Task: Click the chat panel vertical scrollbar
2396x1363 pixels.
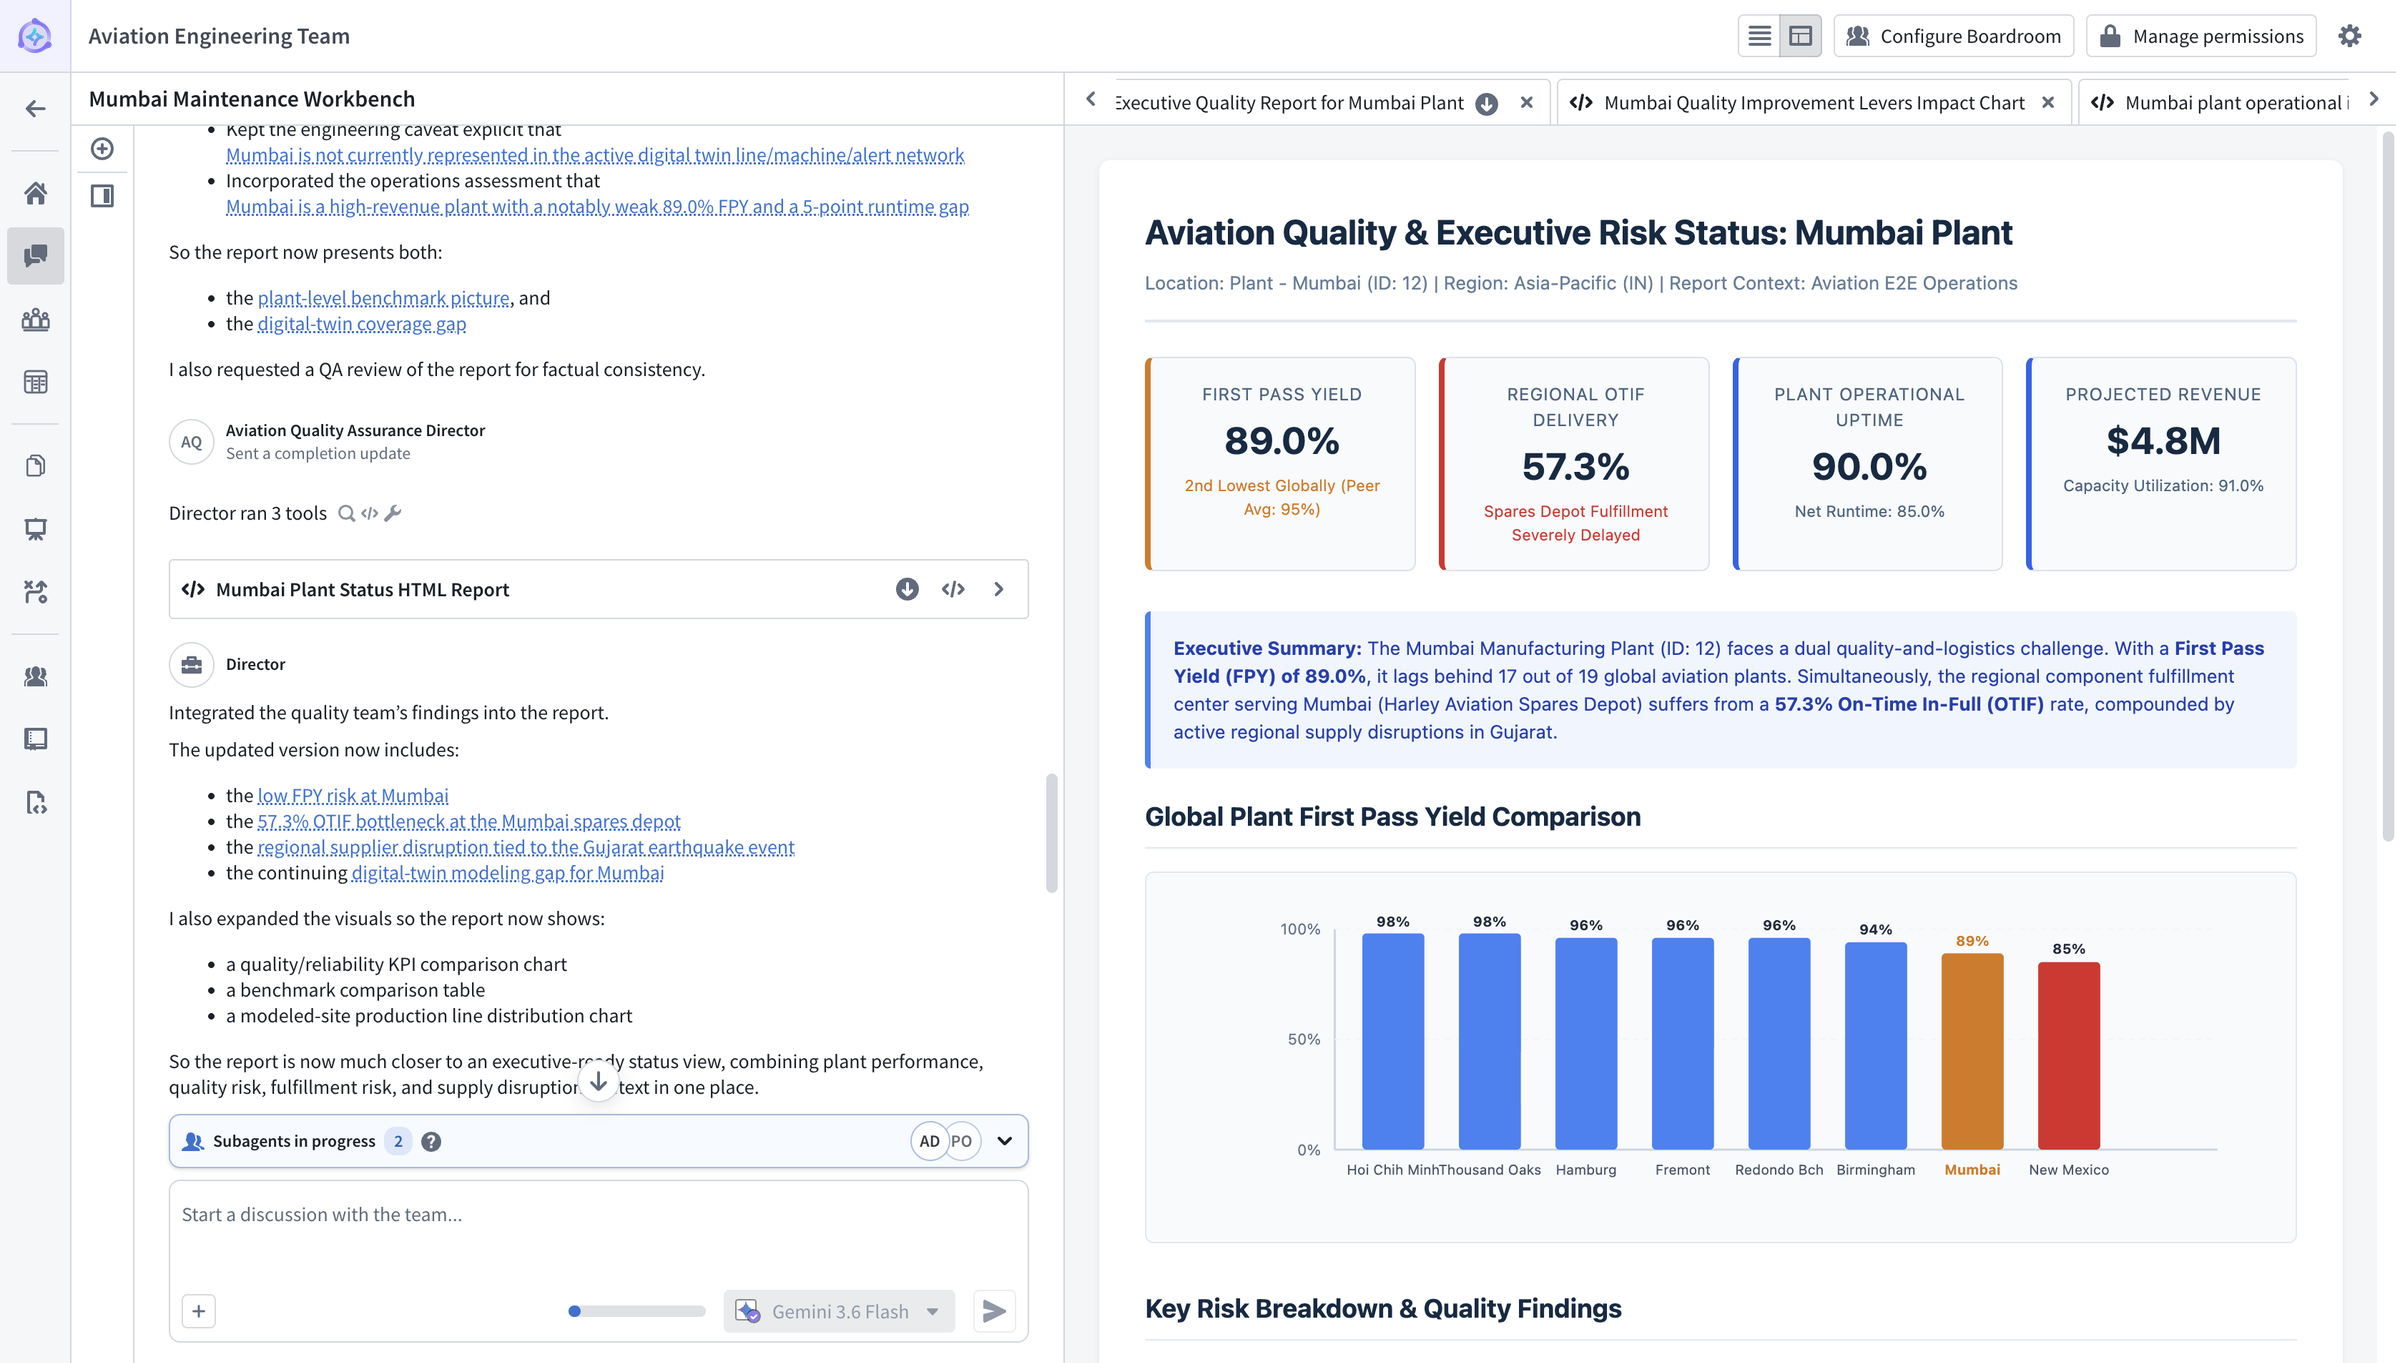Action: (1051, 832)
